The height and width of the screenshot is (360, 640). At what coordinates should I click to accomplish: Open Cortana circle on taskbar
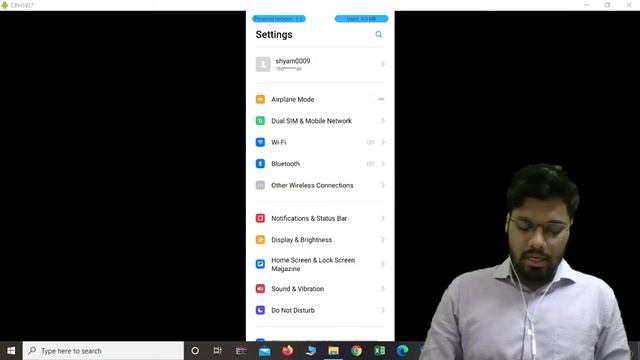tap(195, 351)
